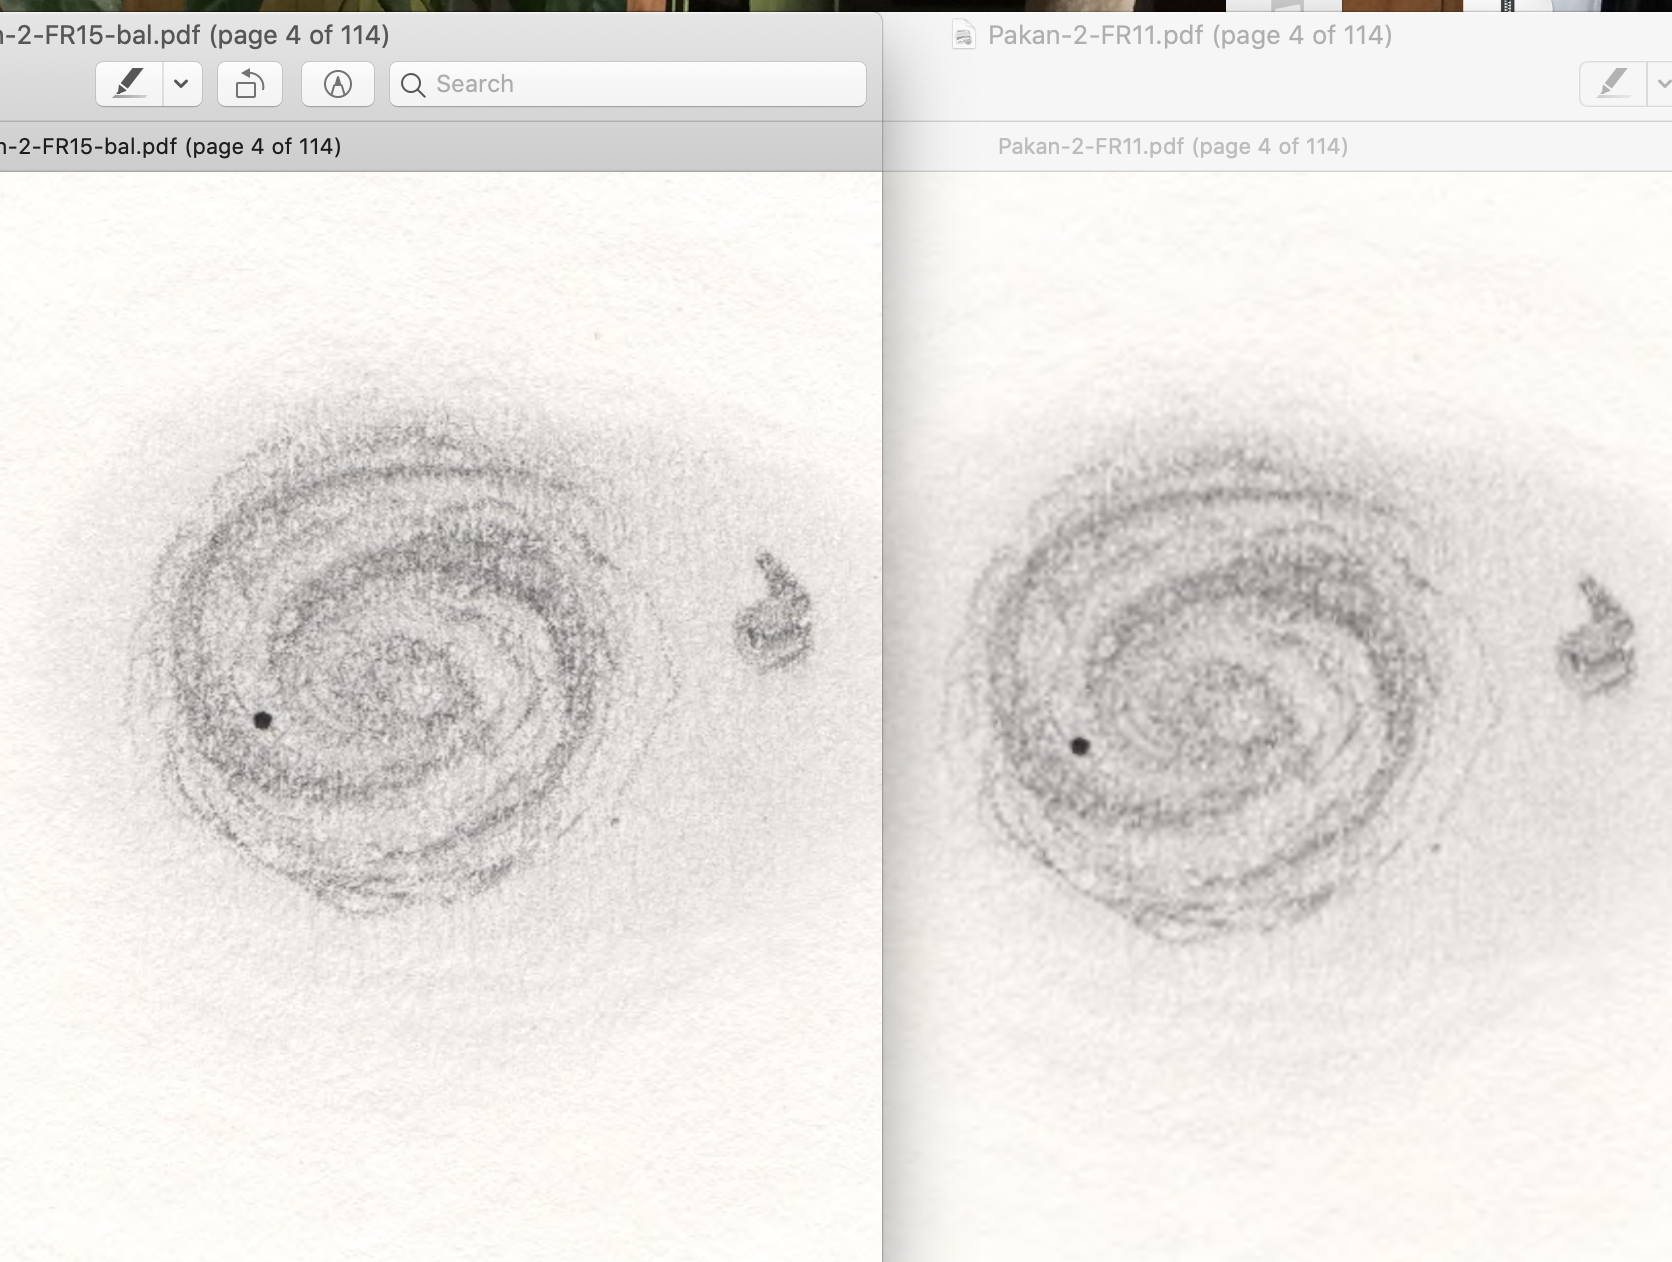Show the Markup toolbar in FR15-bal window
1672x1262 pixels.
(338, 84)
